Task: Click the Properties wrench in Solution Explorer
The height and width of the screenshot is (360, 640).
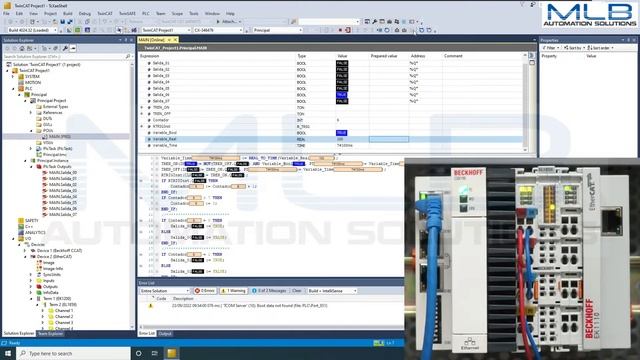Action: coord(65,48)
